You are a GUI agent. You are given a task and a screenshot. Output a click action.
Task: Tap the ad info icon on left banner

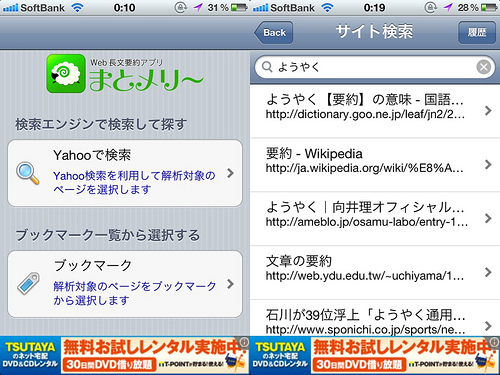click(244, 342)
